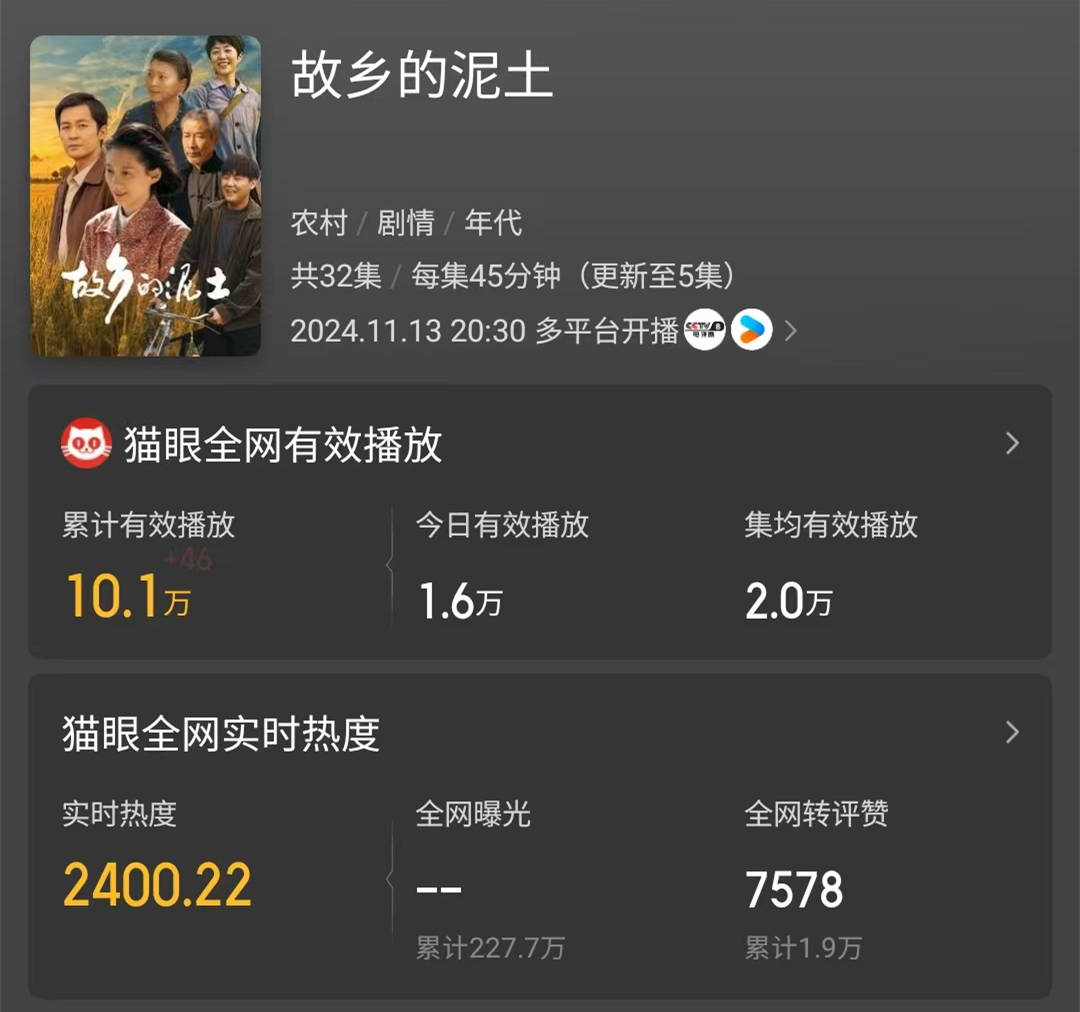Tap the drama title 故乡的泥土
Screen dimensions: 1080x1012
click(x=422, y=75)
